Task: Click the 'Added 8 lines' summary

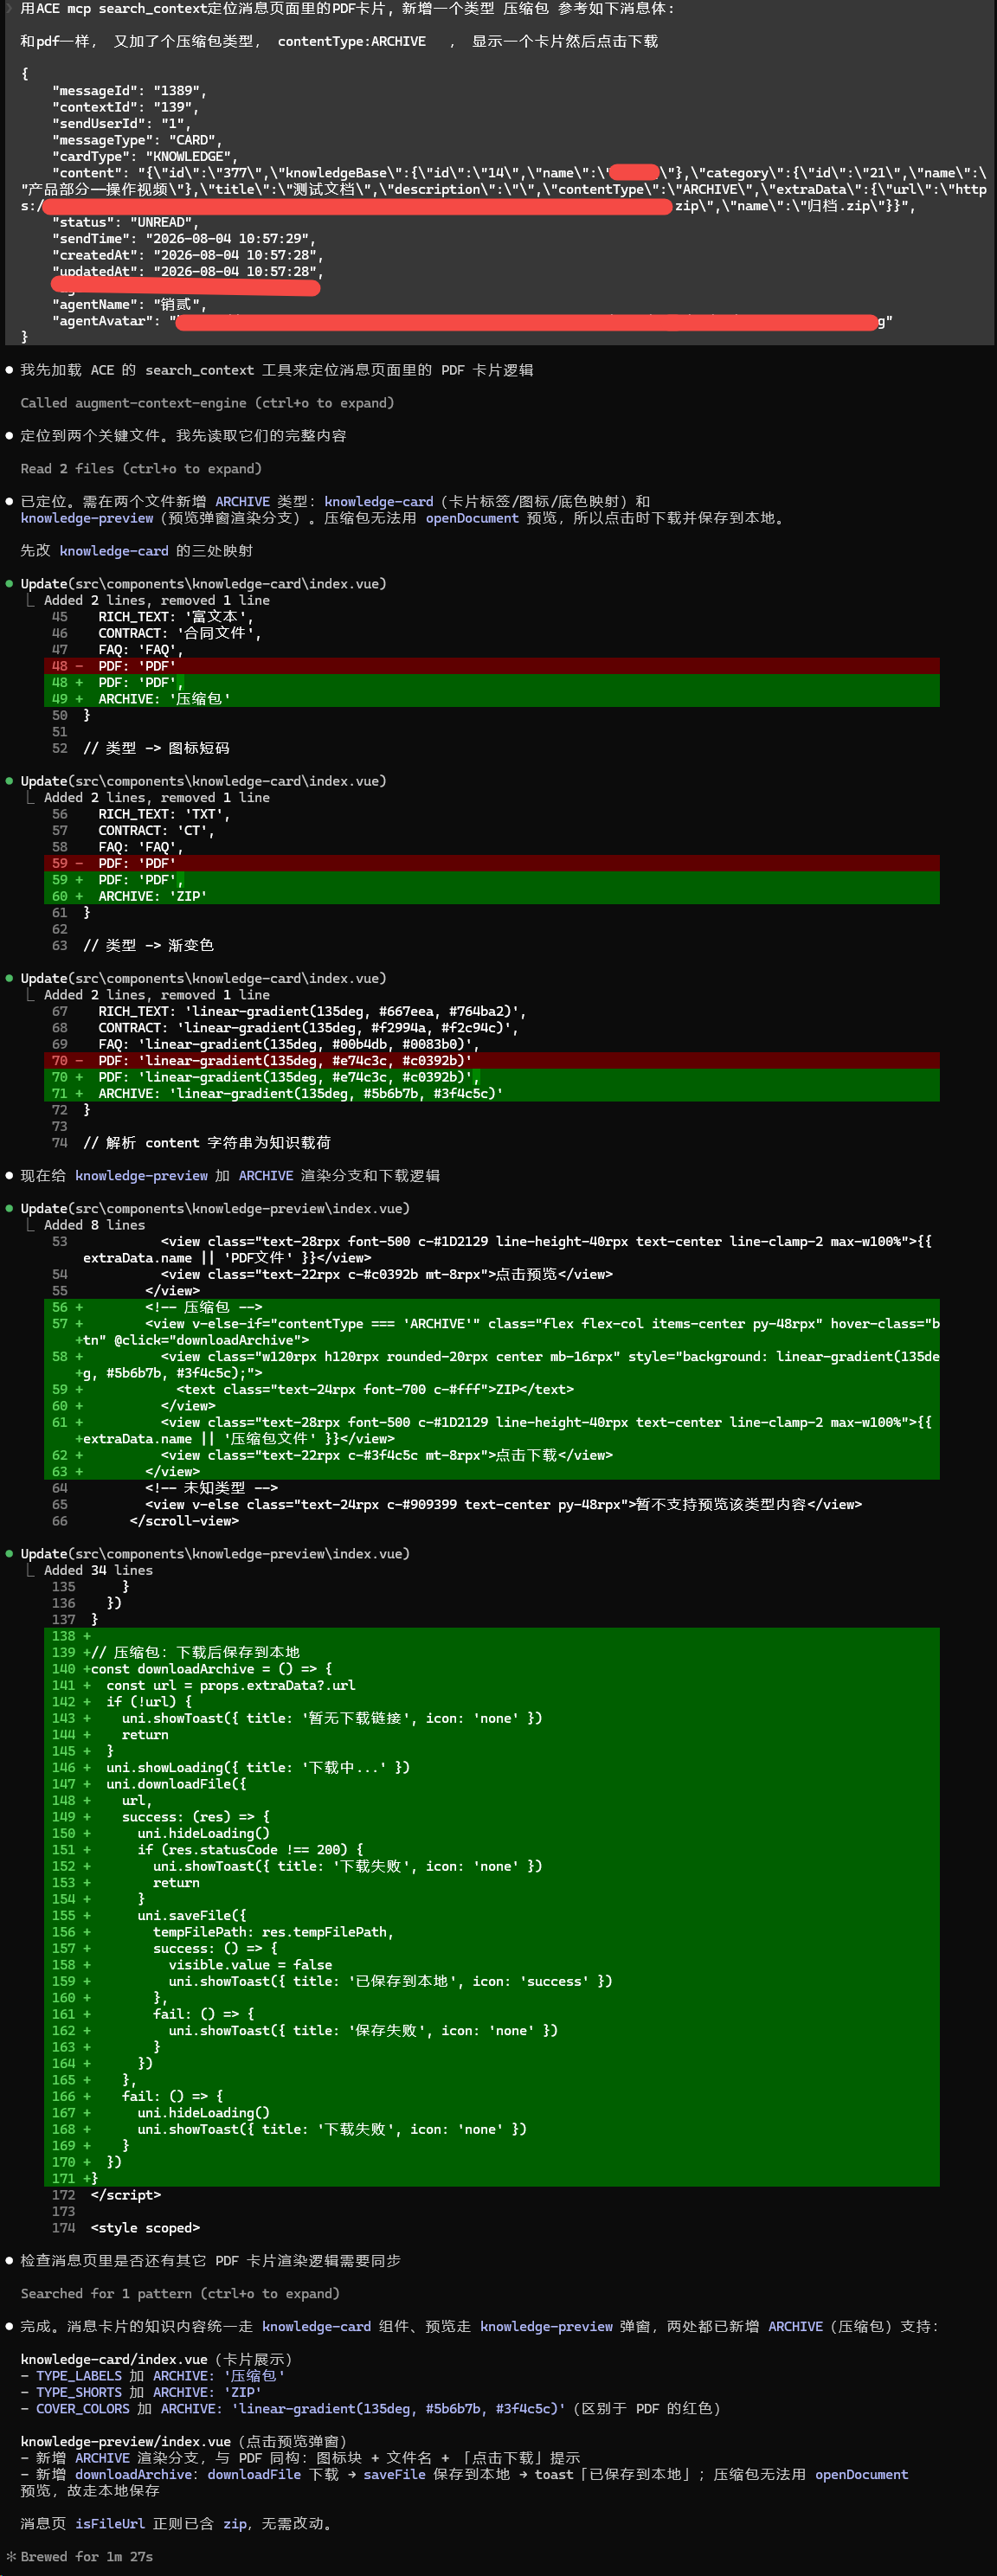Action: click(x=94, y=1225)
